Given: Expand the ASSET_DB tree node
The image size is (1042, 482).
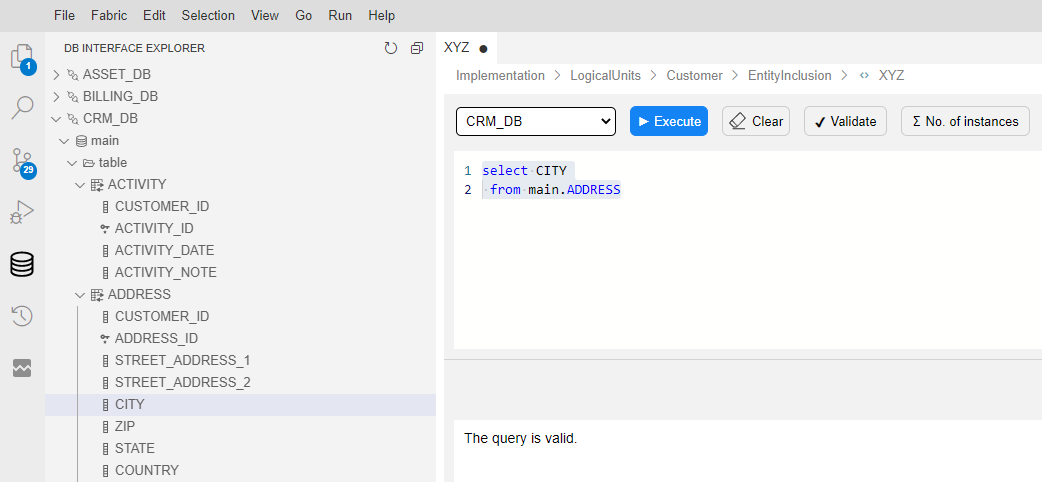Looking at the screenshot, I should [x=57, y=74].
